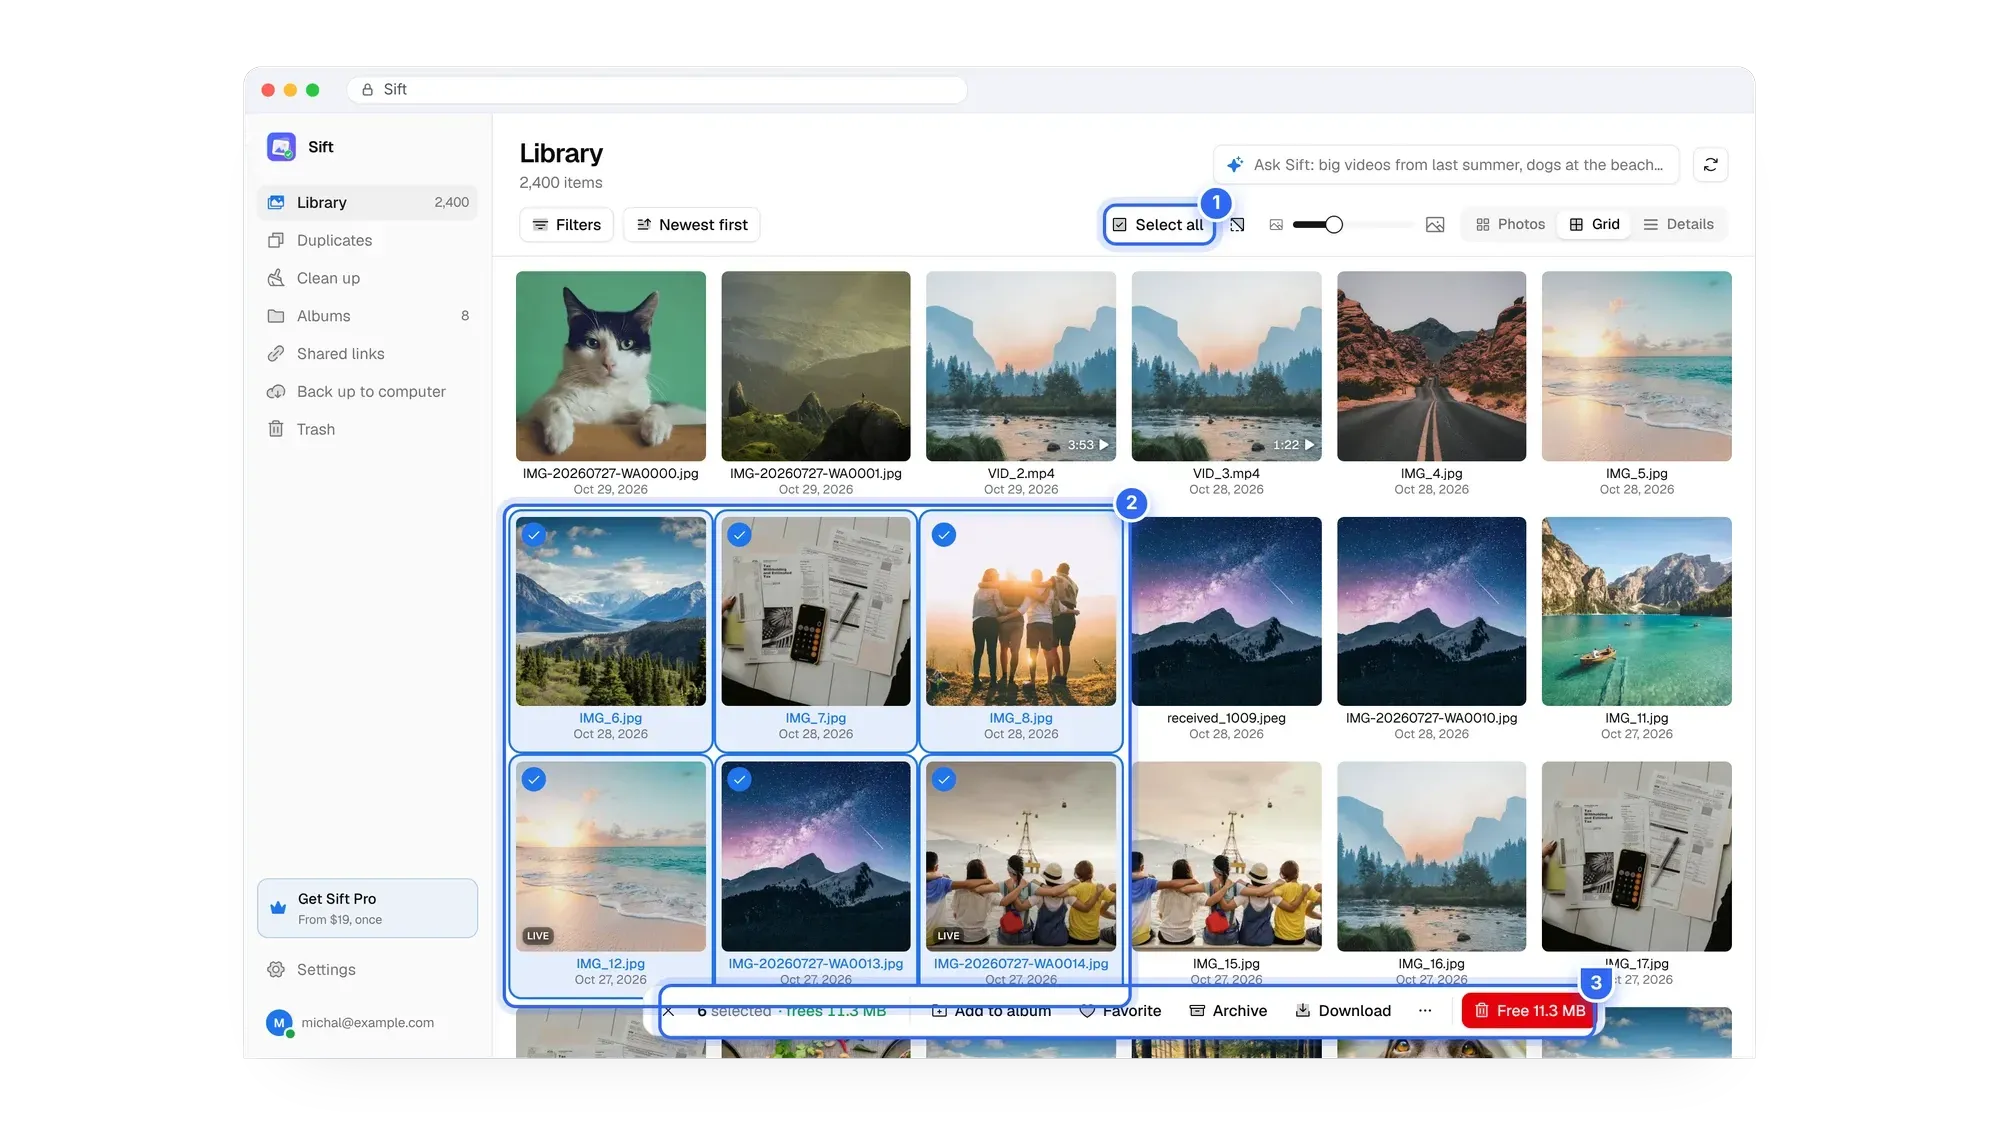Open Duplicates in the sidebar
Image resolution: width=2000 pixels, height=1125 pixels.
pos(367,240)
